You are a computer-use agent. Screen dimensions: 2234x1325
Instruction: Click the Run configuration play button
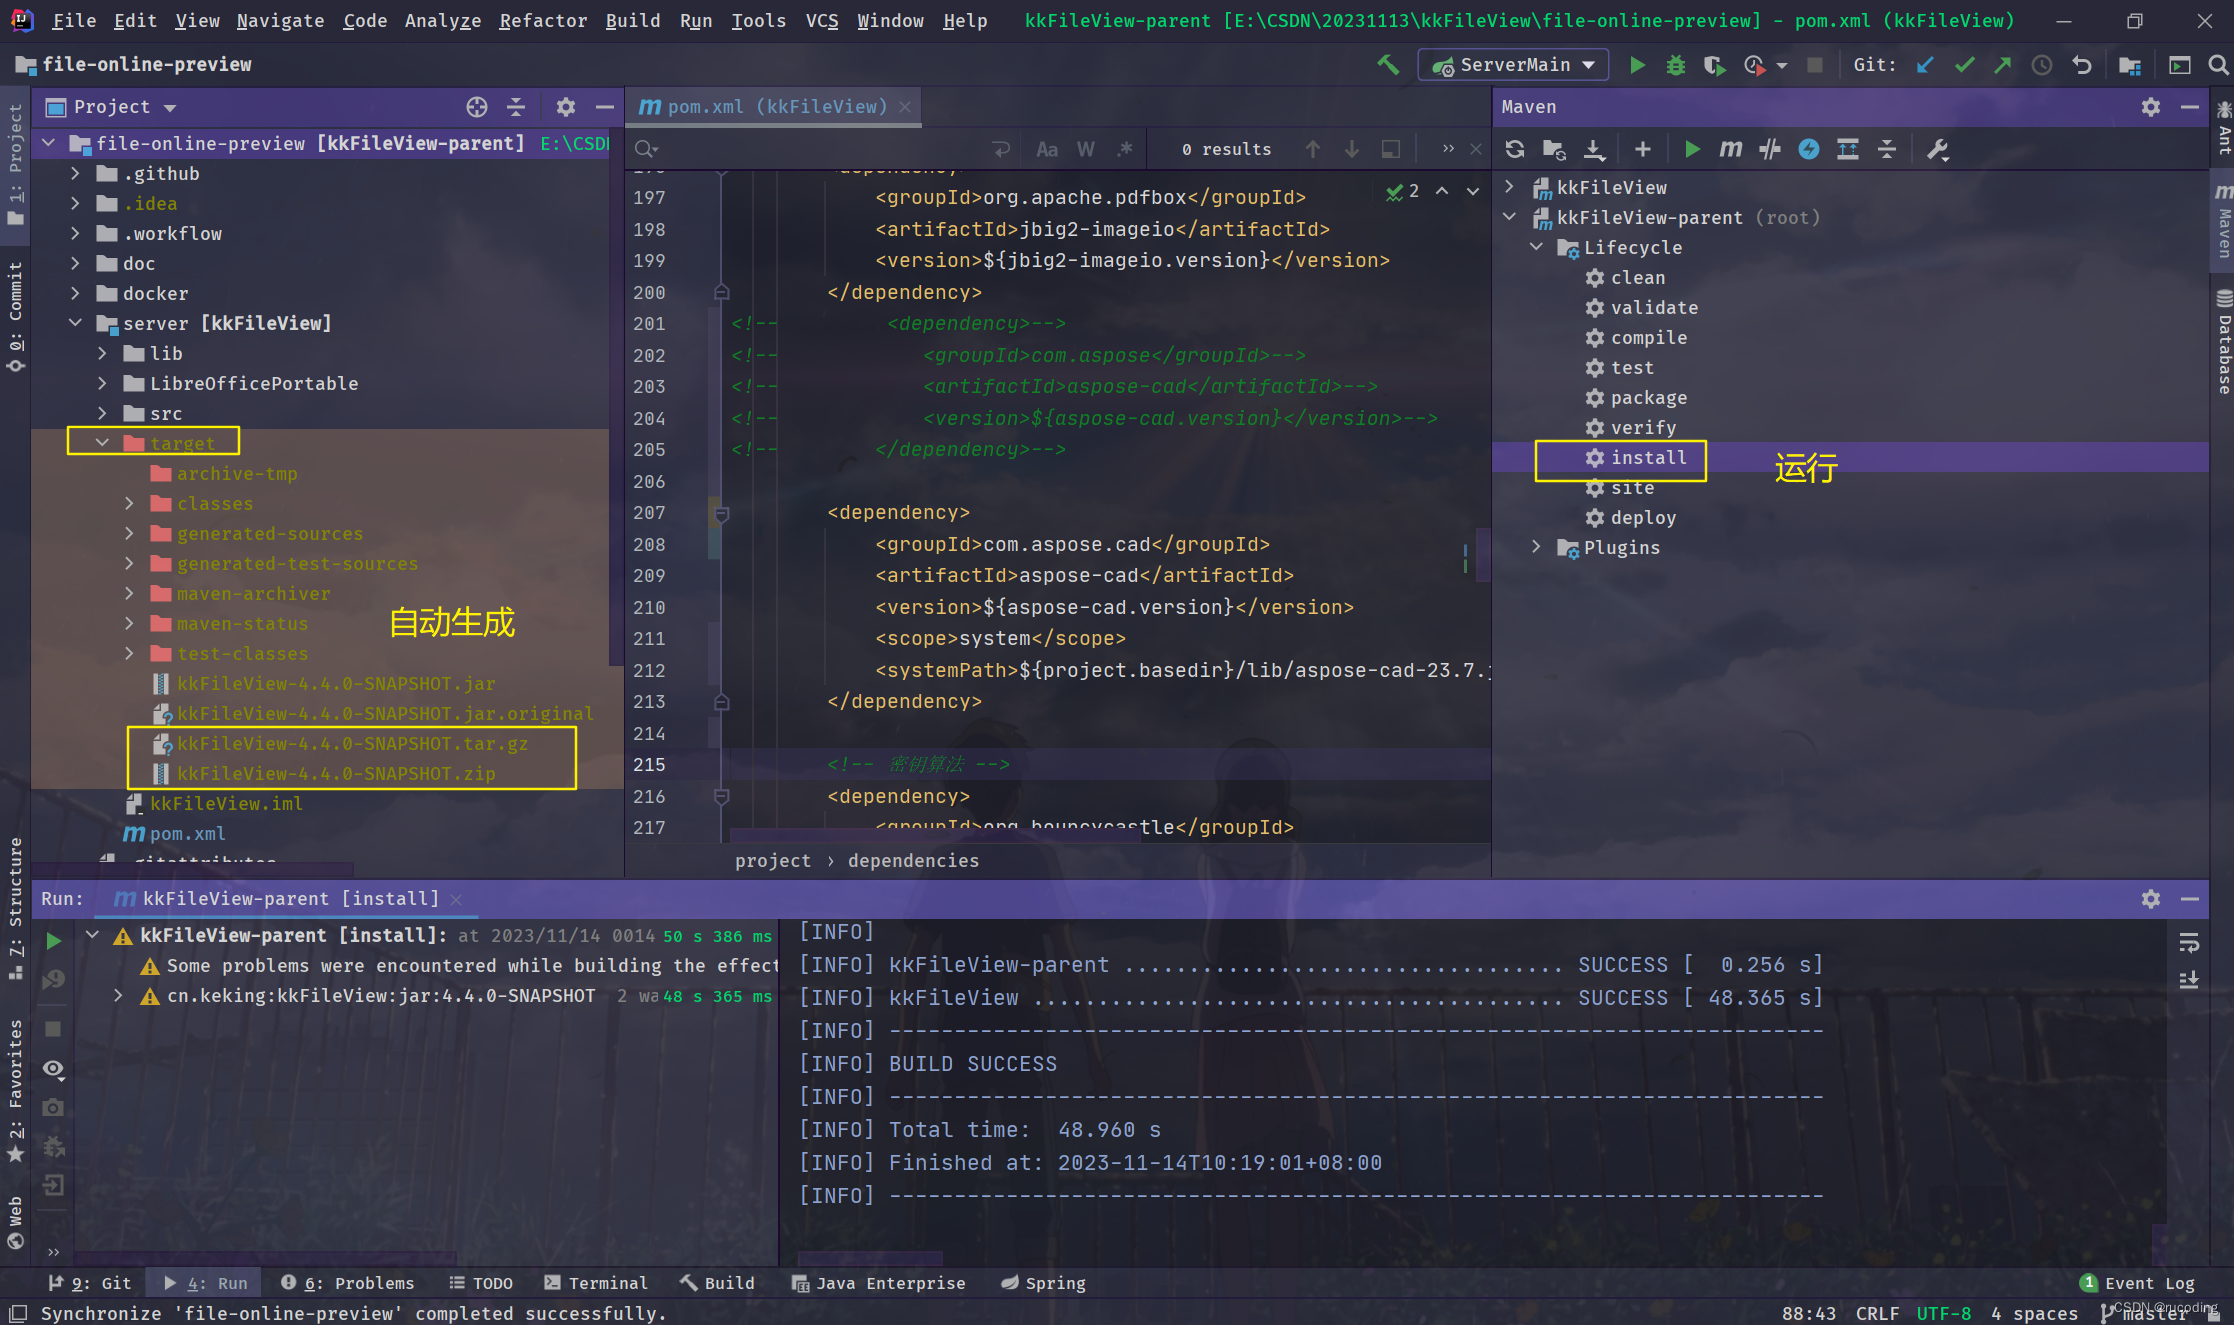point(1636,65)
